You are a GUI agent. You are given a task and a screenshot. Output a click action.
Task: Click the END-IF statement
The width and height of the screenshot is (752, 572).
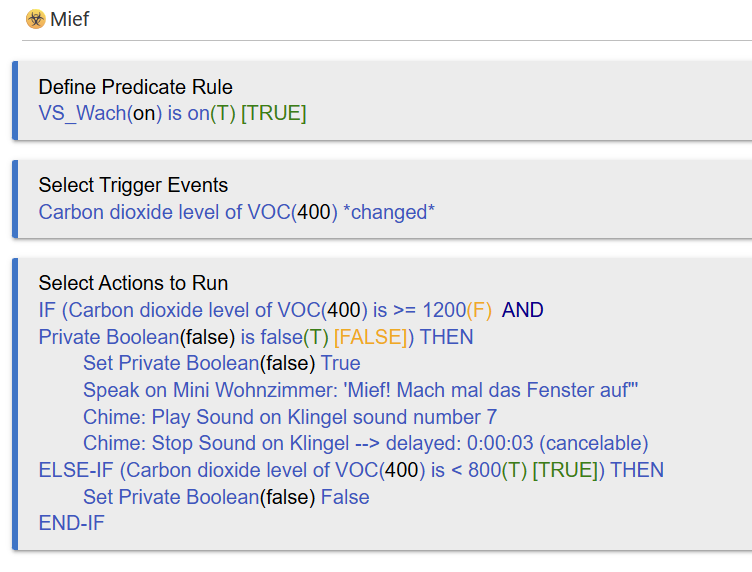71,523
